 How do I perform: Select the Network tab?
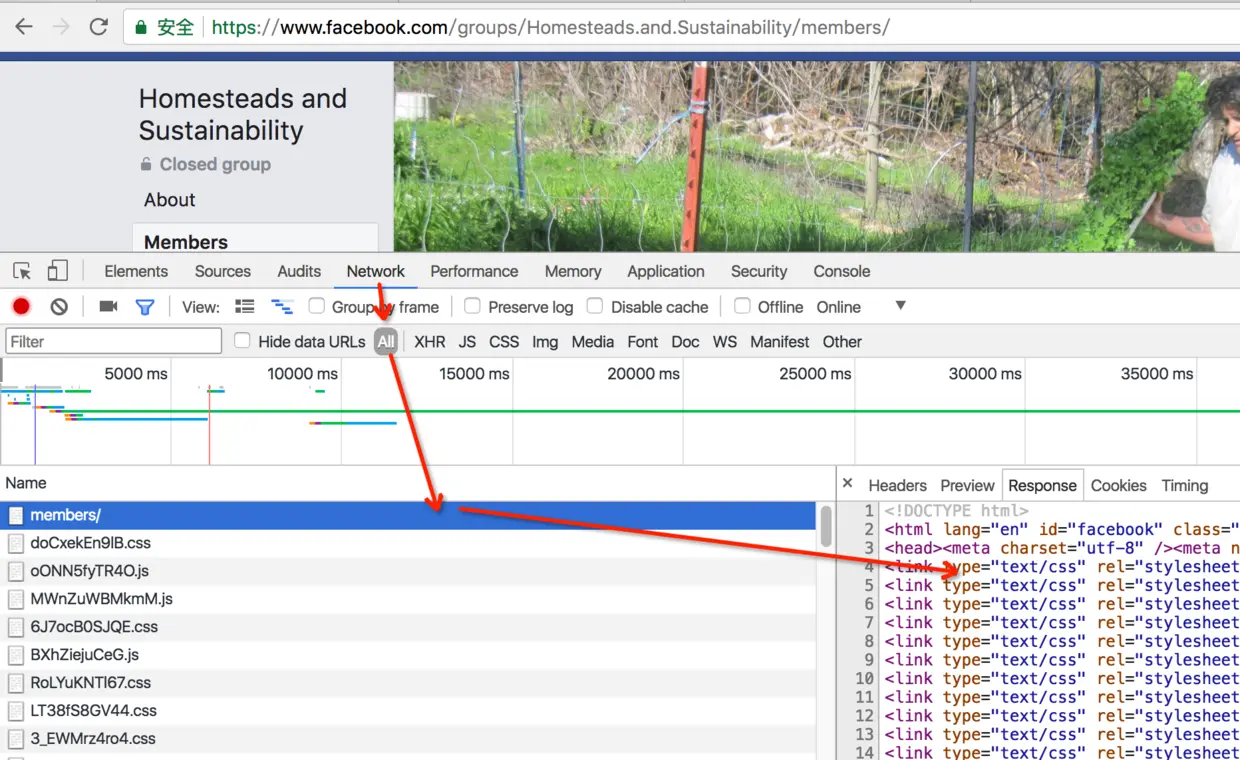pyautogui.click(x=376, y=271)
